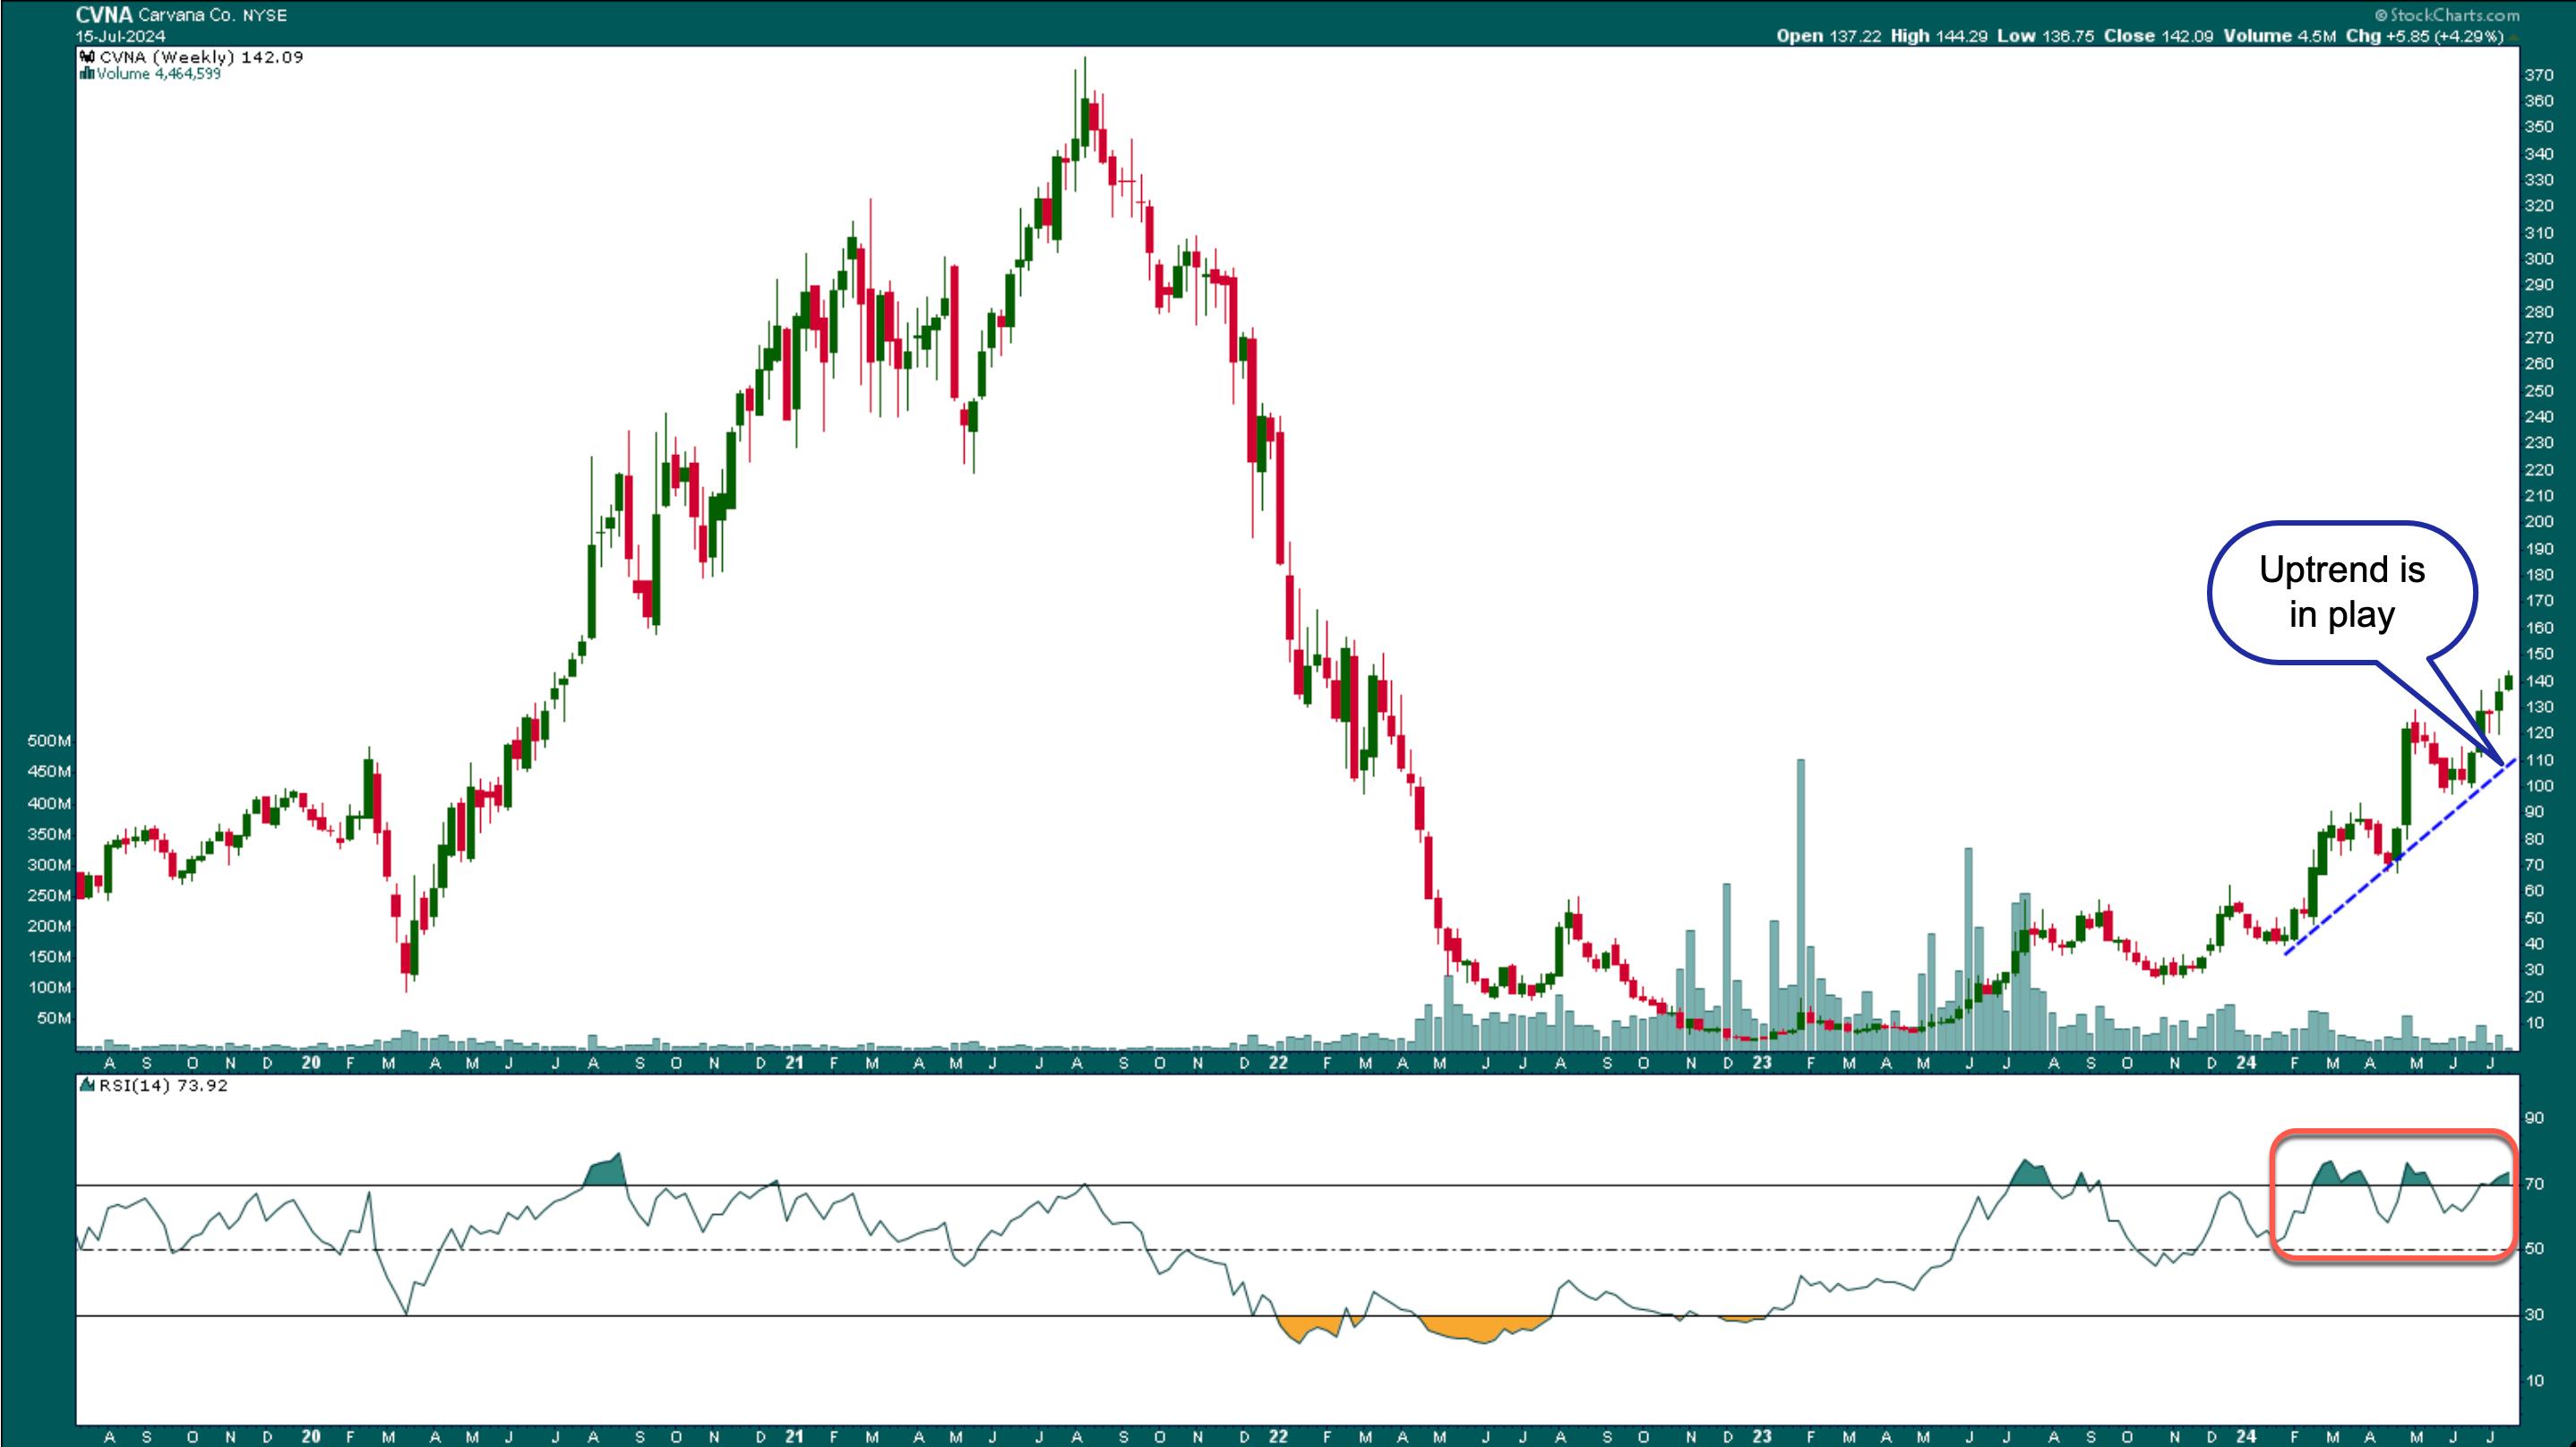2576x1447 pixels.
Task: Click the 500M label on volume axis
Action: 49,741
